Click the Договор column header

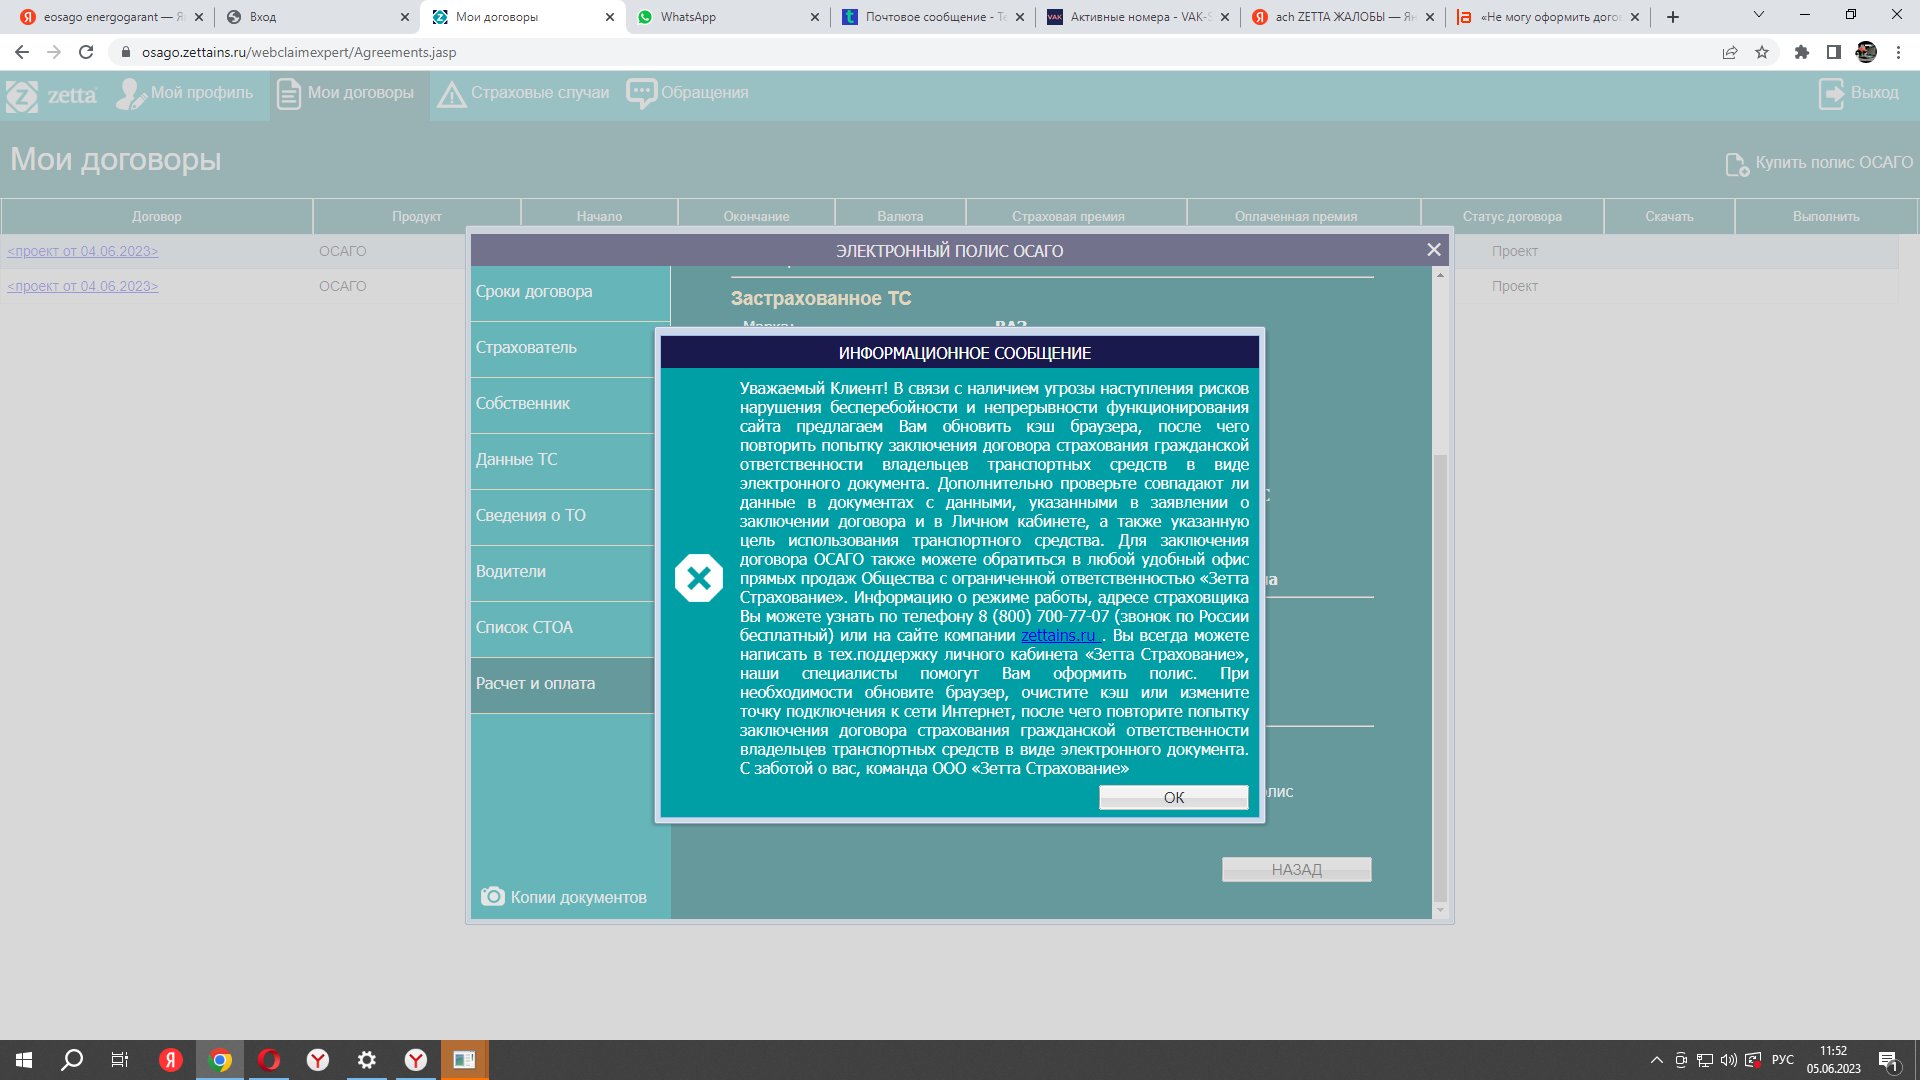(x=157, y=216)
